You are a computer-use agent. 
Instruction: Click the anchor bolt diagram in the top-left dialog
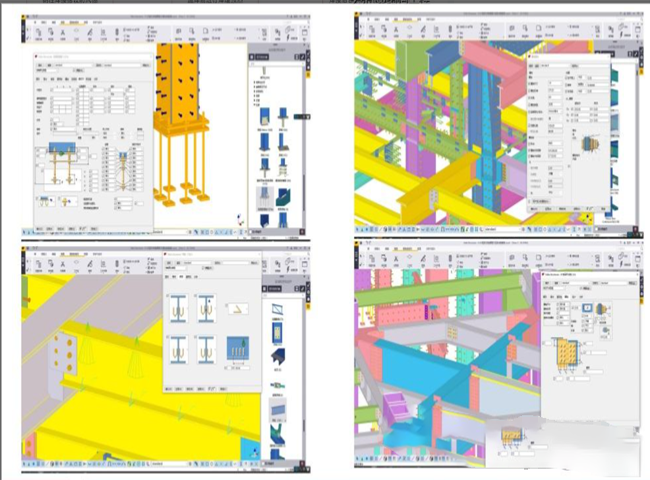point(57,162)
